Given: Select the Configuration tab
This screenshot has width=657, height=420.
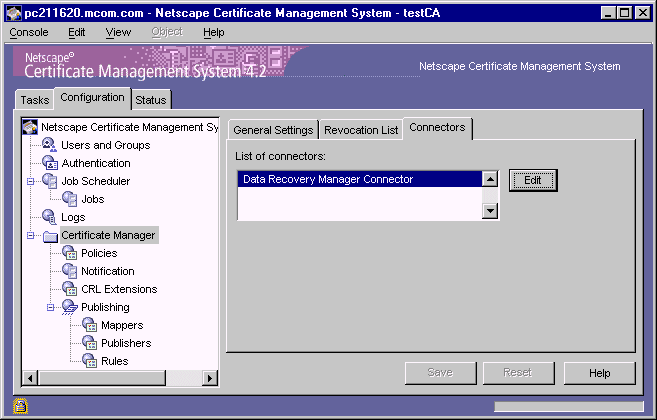Looking at the screenshot, I should click(92, 98).
